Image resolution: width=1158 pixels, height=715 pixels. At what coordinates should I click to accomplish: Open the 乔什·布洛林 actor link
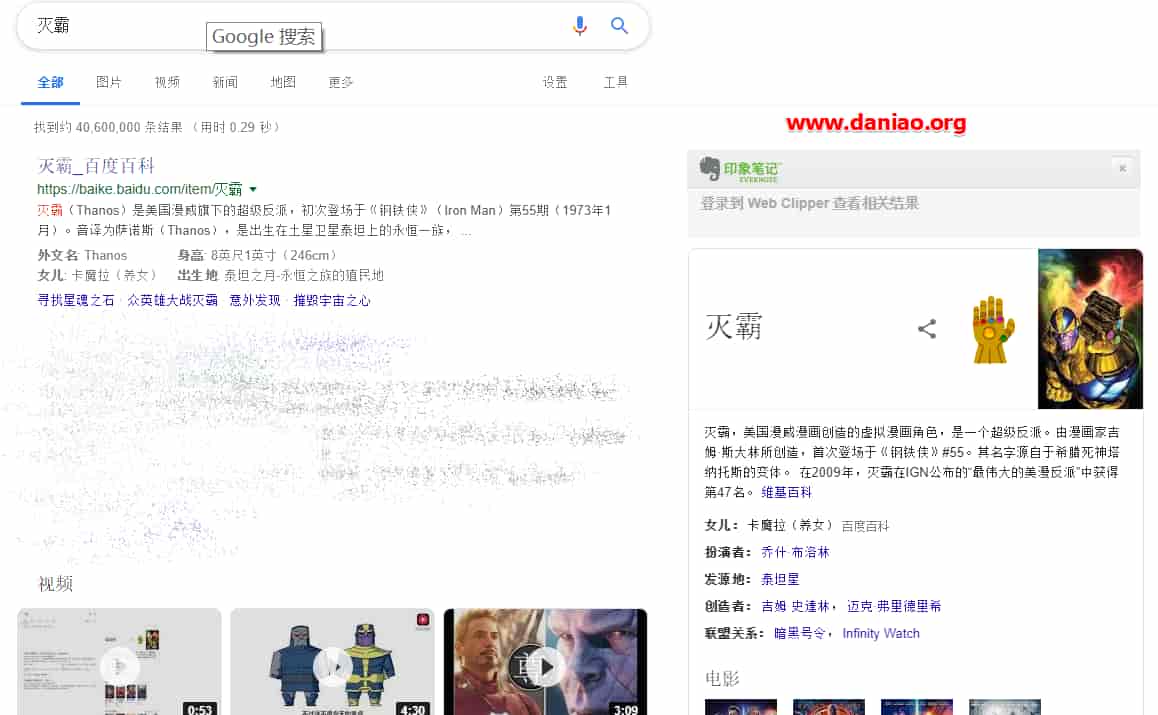coord(795,552)
